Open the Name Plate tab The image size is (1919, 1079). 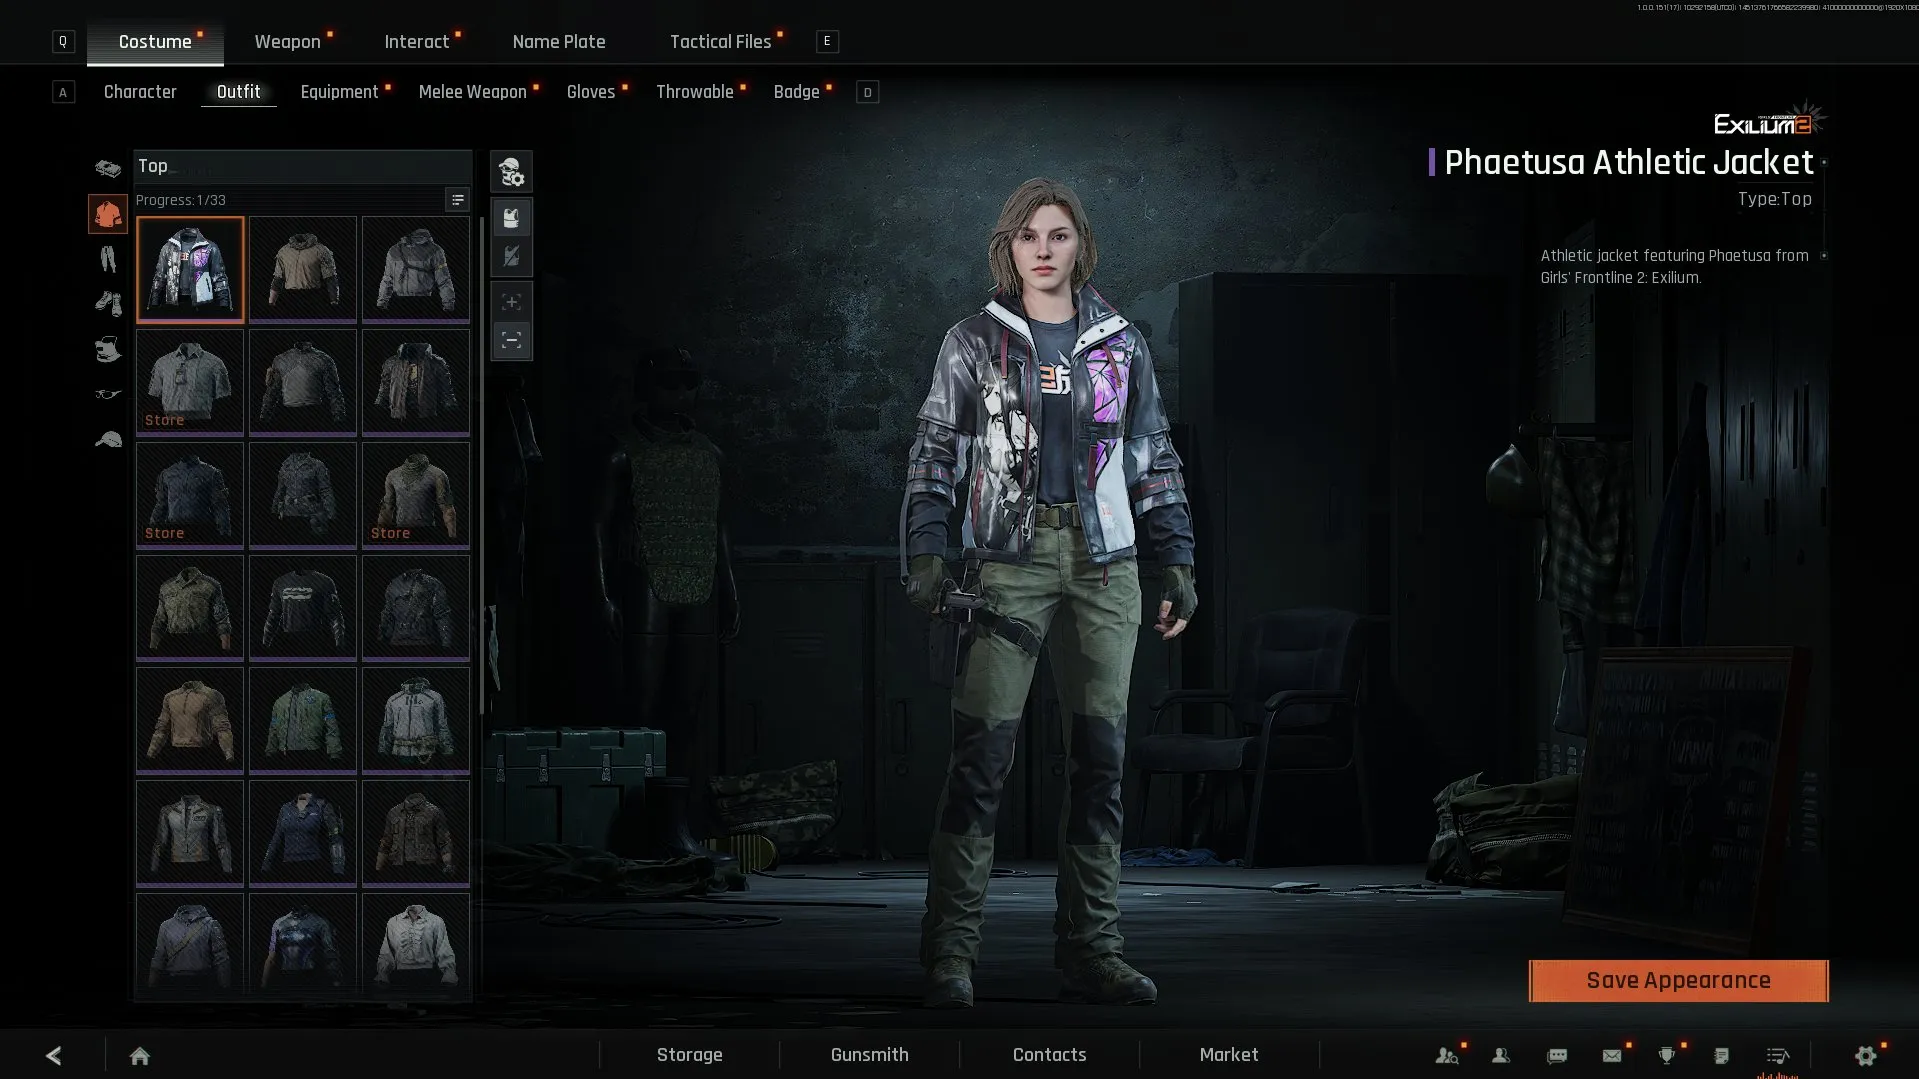(559, 42)
